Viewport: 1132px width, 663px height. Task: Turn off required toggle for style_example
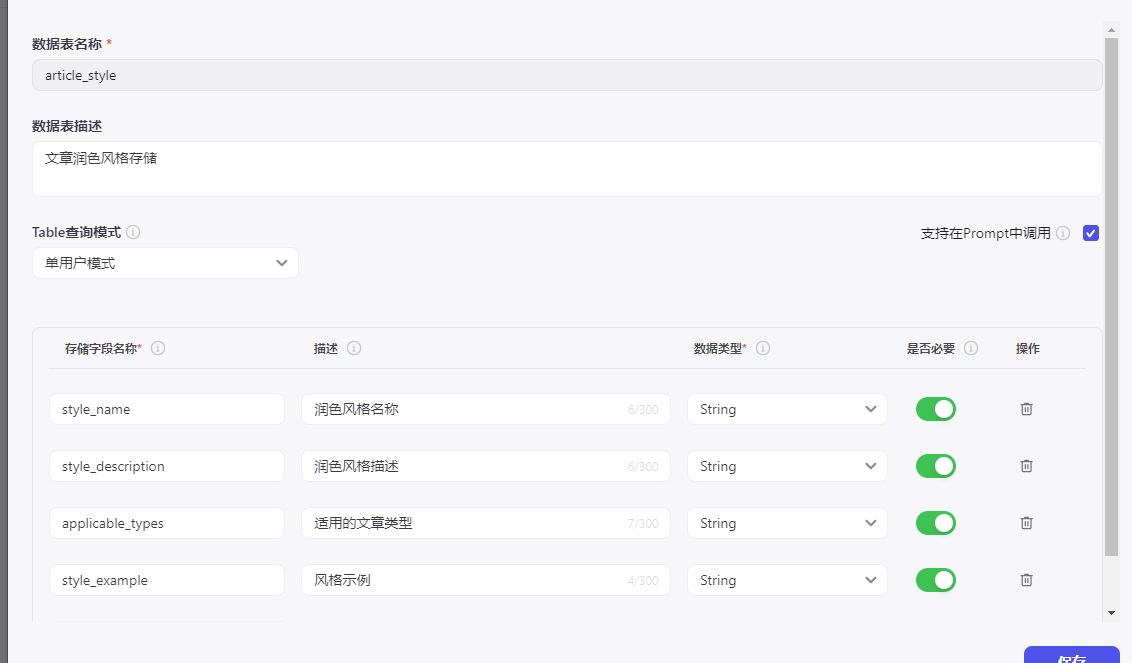pos(936,580)
